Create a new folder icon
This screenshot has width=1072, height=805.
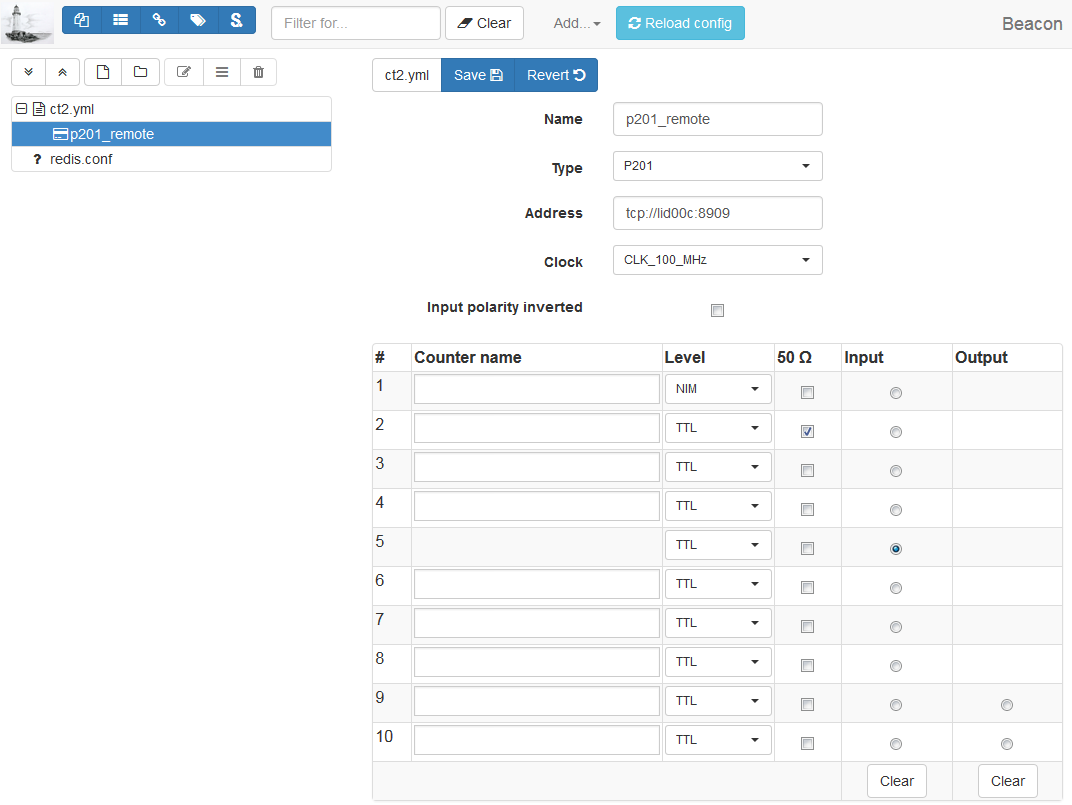pyautogui.click(x=141, y=72)
